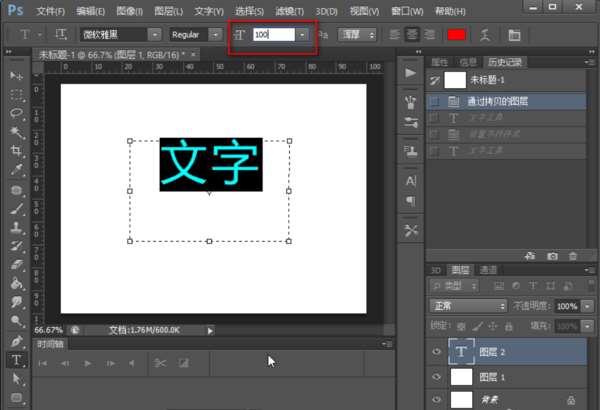This screenshot has width=600, height=410.
Task: Open the font size dropdown arrow
Action: coord(302,35)
